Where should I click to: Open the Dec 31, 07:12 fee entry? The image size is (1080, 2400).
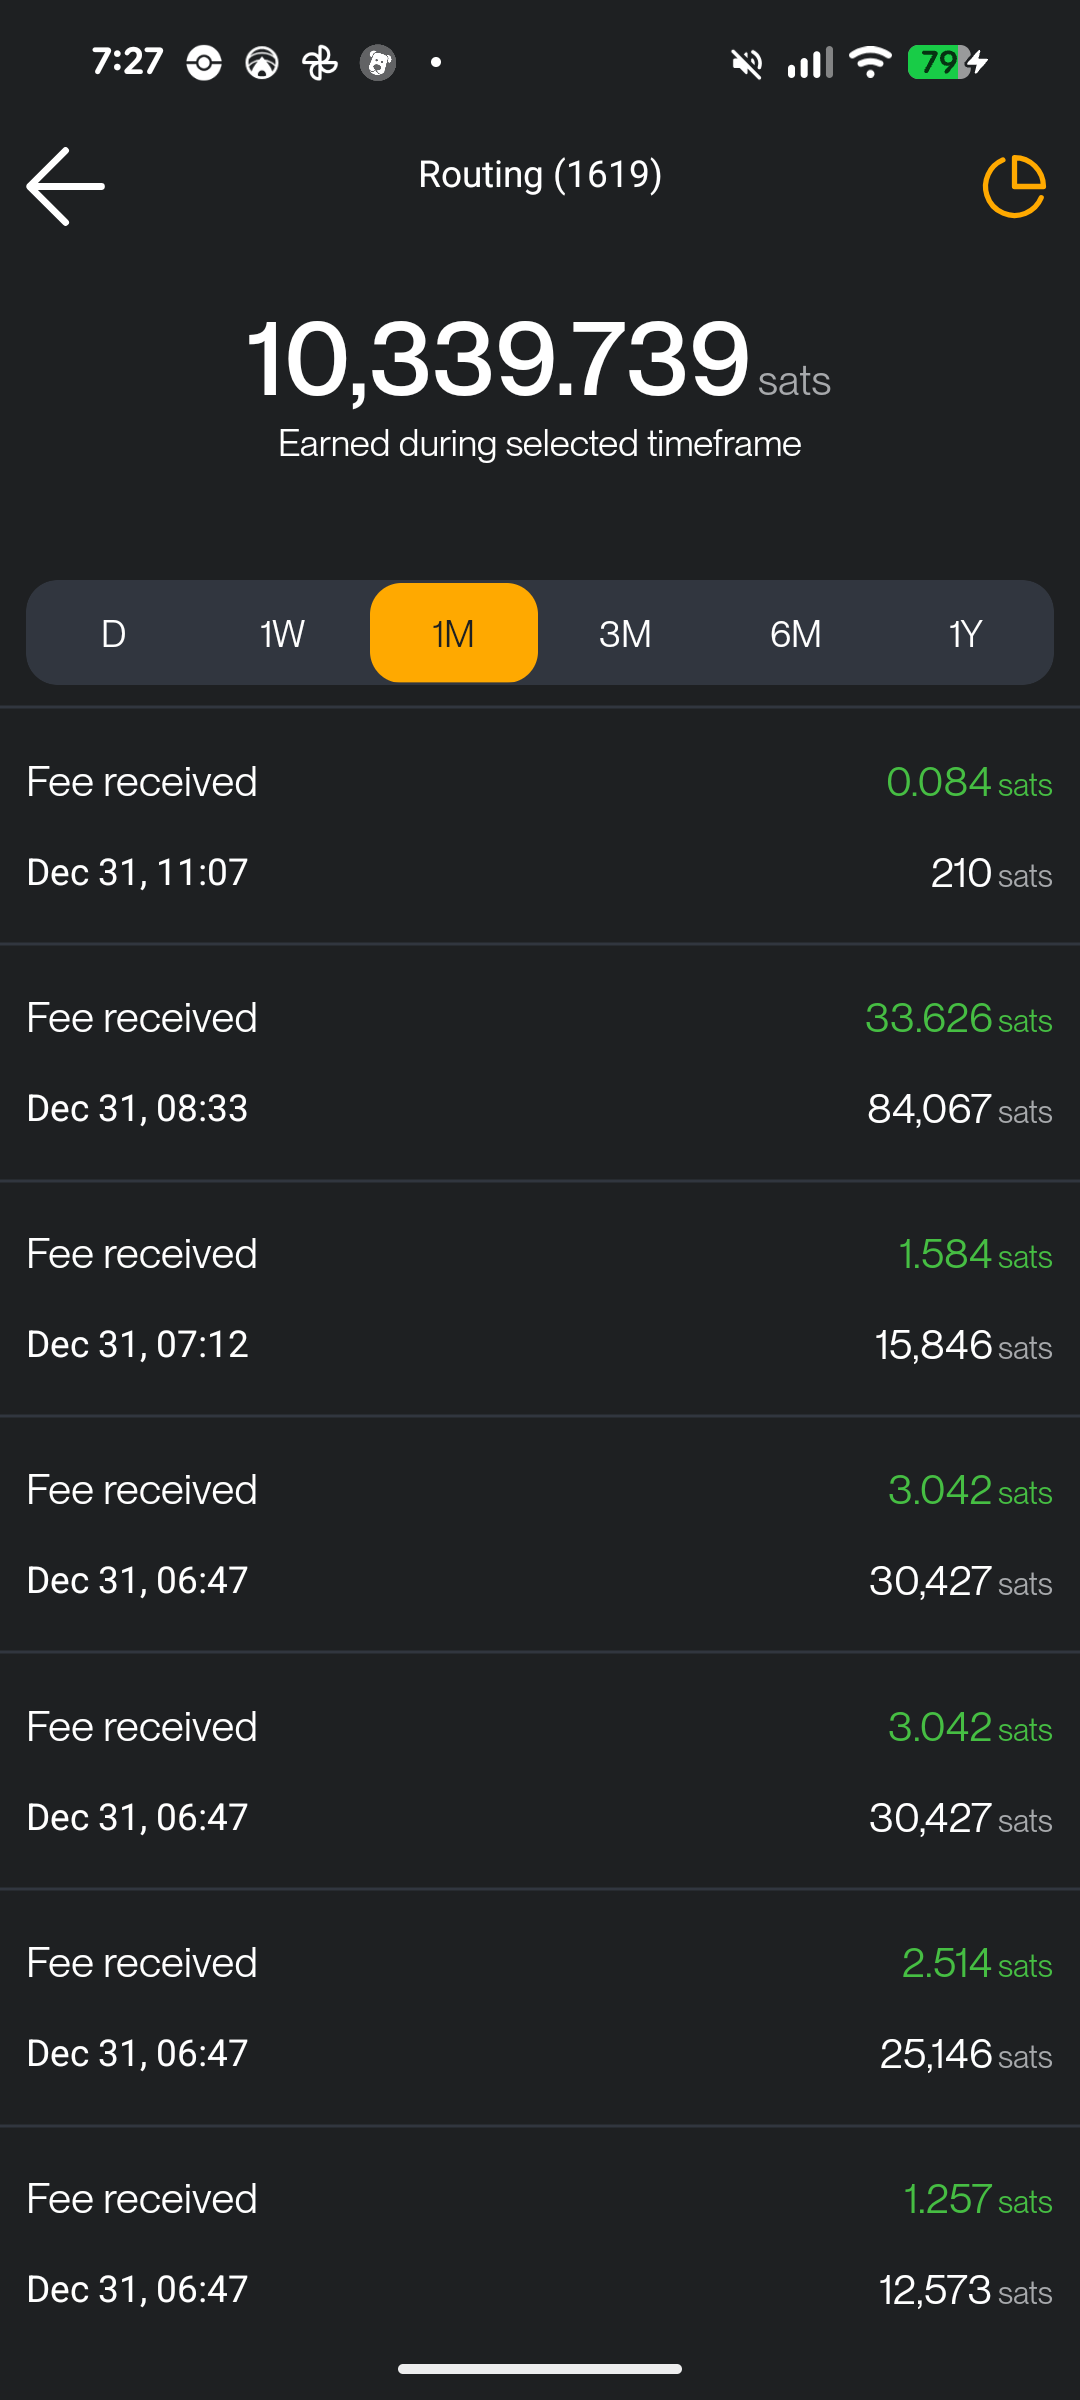coord(540,1299)
